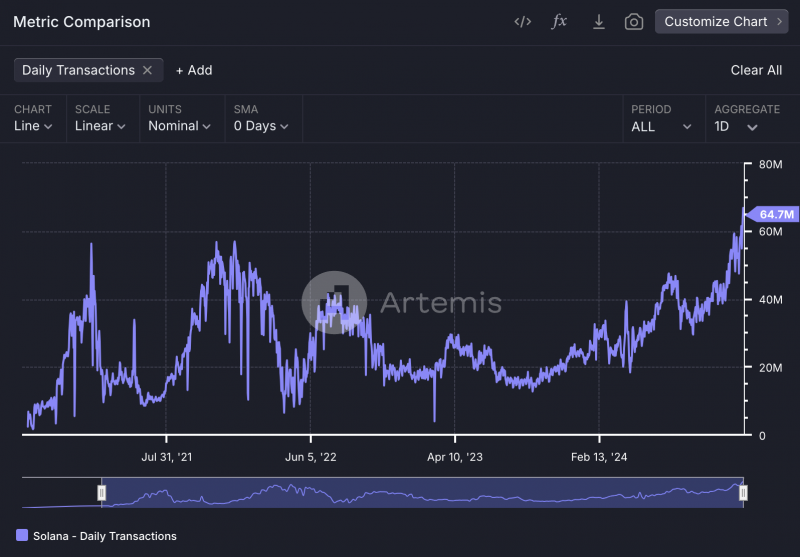Click the Jun 5, '22 axis label
The width and height of the screenshot is (800, 557).
click(x=311, y=457)
